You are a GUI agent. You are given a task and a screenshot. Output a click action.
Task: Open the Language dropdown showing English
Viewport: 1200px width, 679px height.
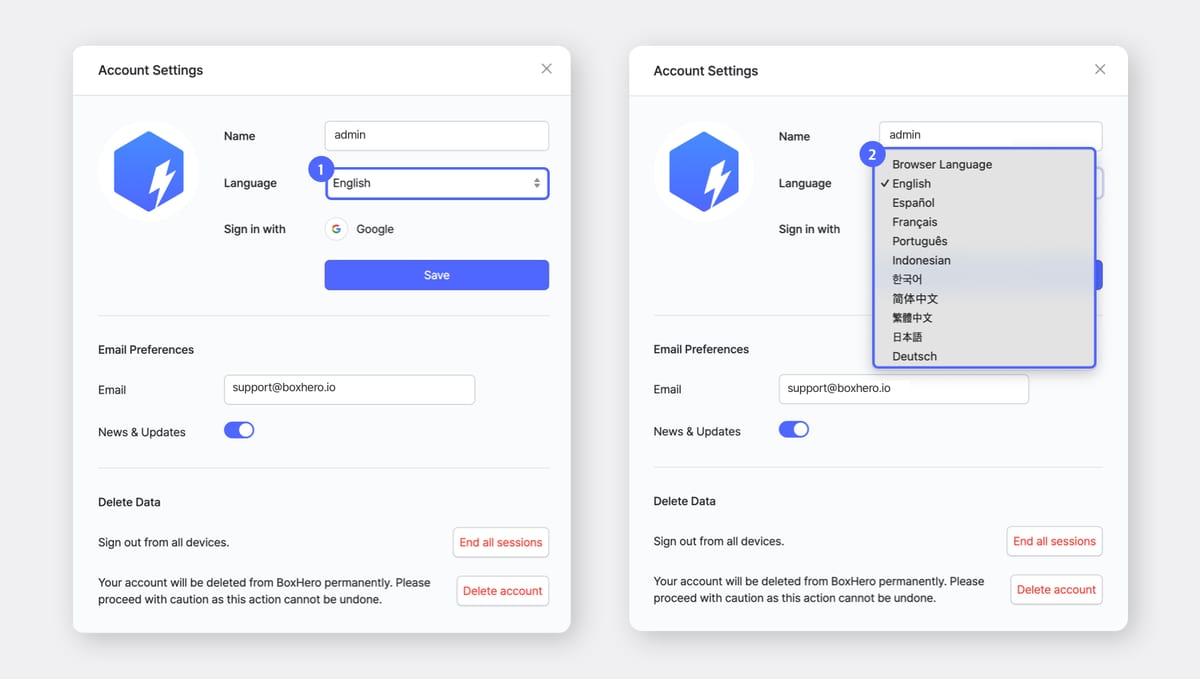coord(437,183)
